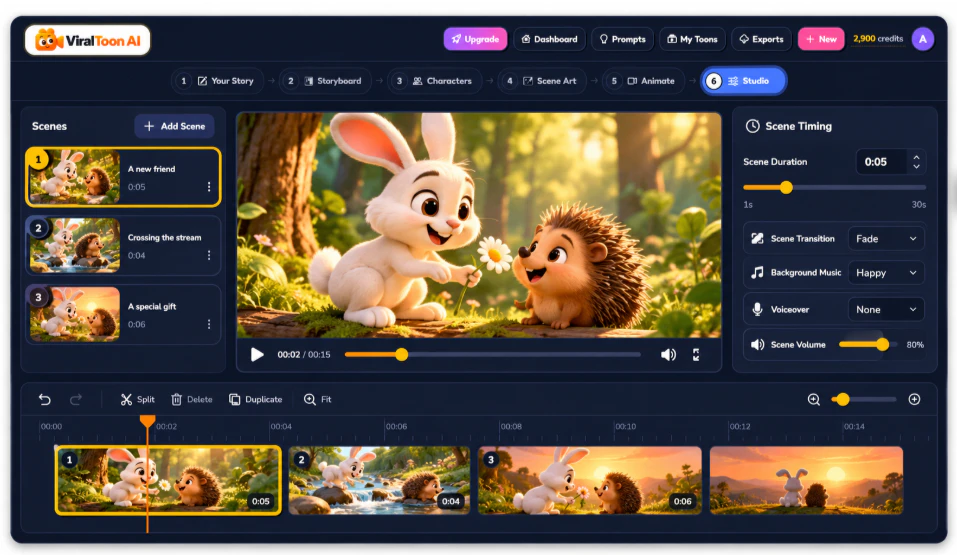Open the user avatar menu

(x=923, y=39)
